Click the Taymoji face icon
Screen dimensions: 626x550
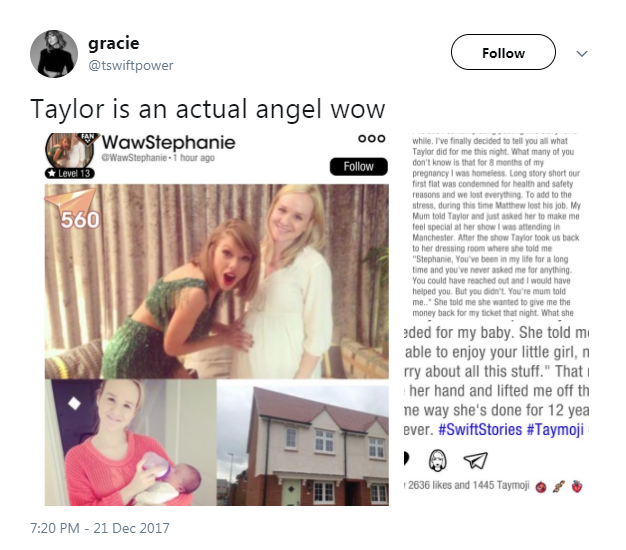[437, 460]
